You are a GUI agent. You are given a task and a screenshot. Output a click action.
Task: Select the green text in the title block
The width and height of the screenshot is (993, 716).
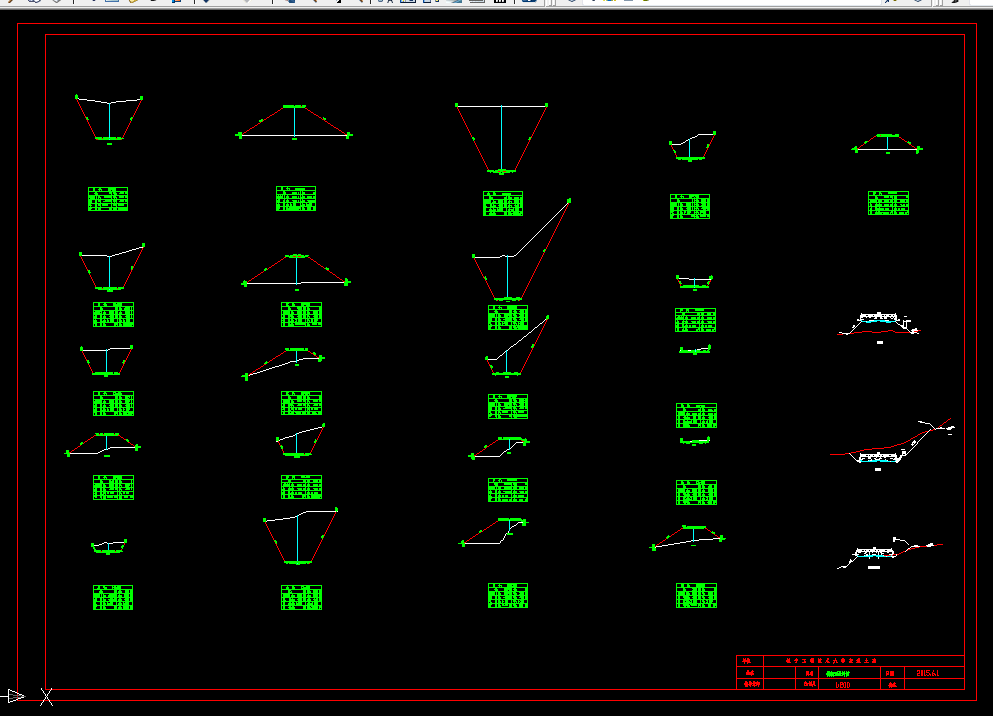838,674
